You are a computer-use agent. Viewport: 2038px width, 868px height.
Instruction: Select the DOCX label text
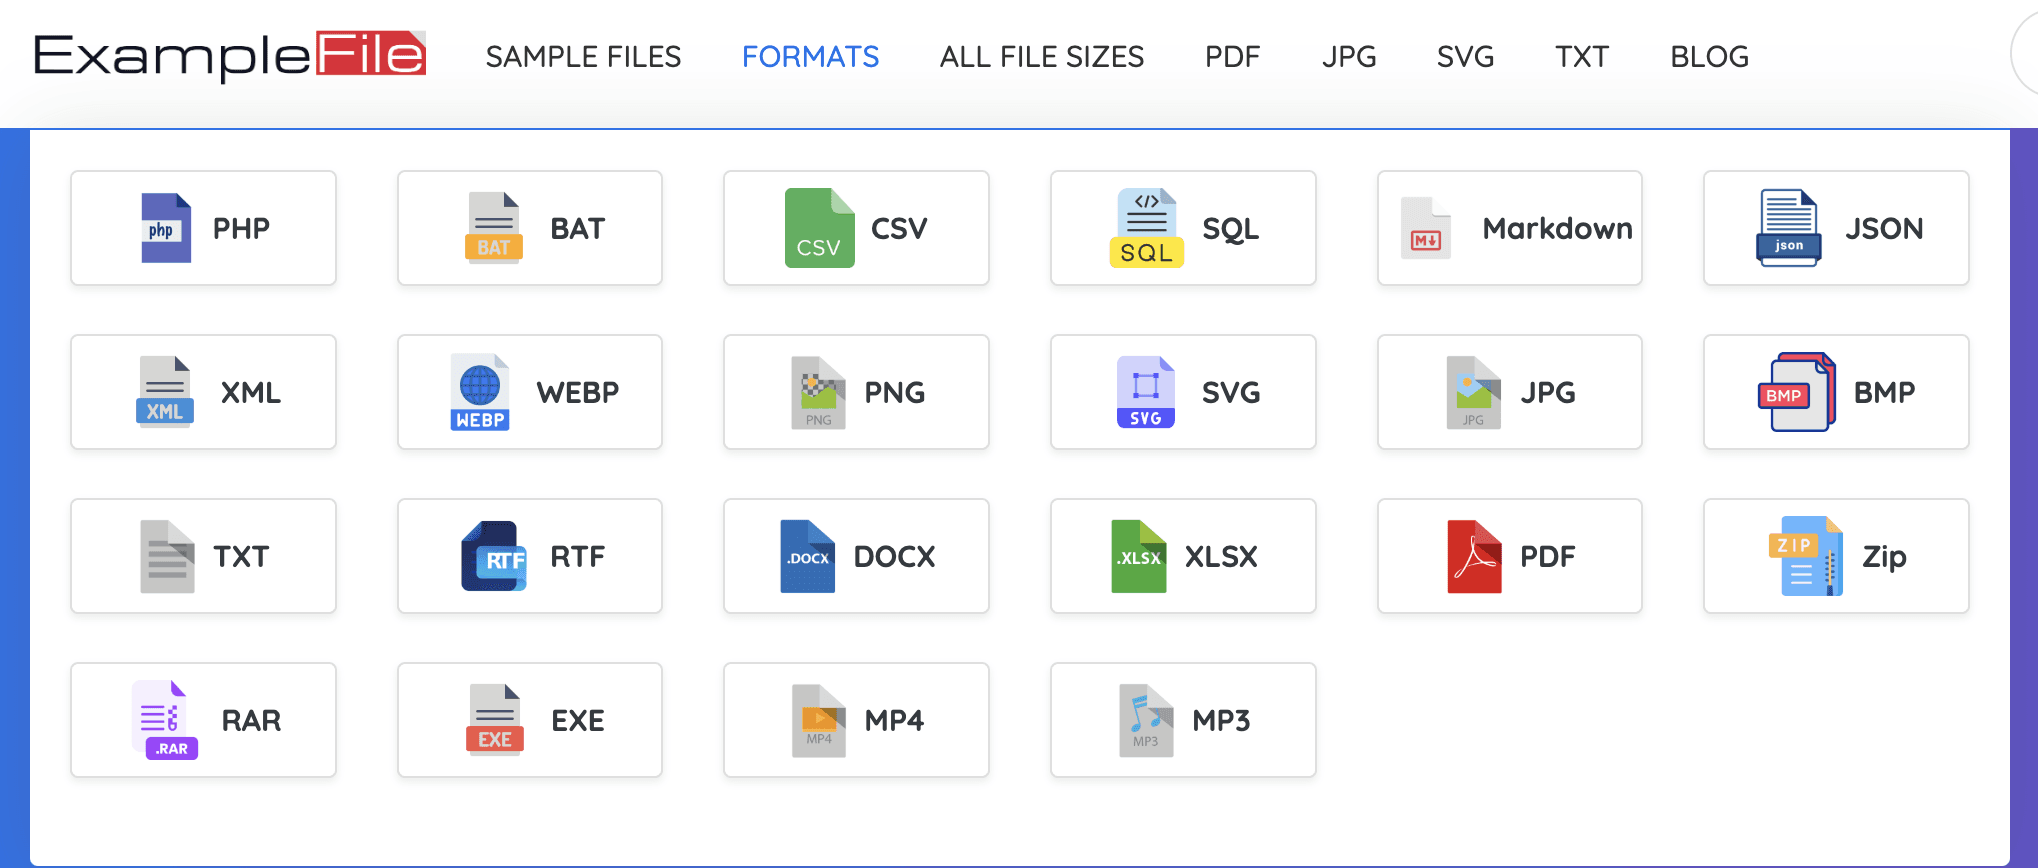tap(895, 556)
